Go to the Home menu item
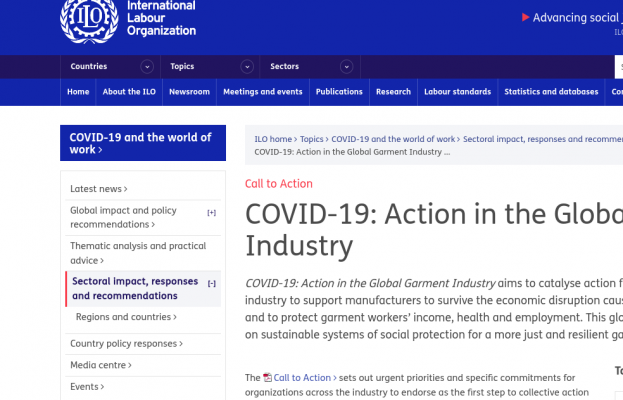This screenshot has width=623, height=400. click(x=78, y=92)
